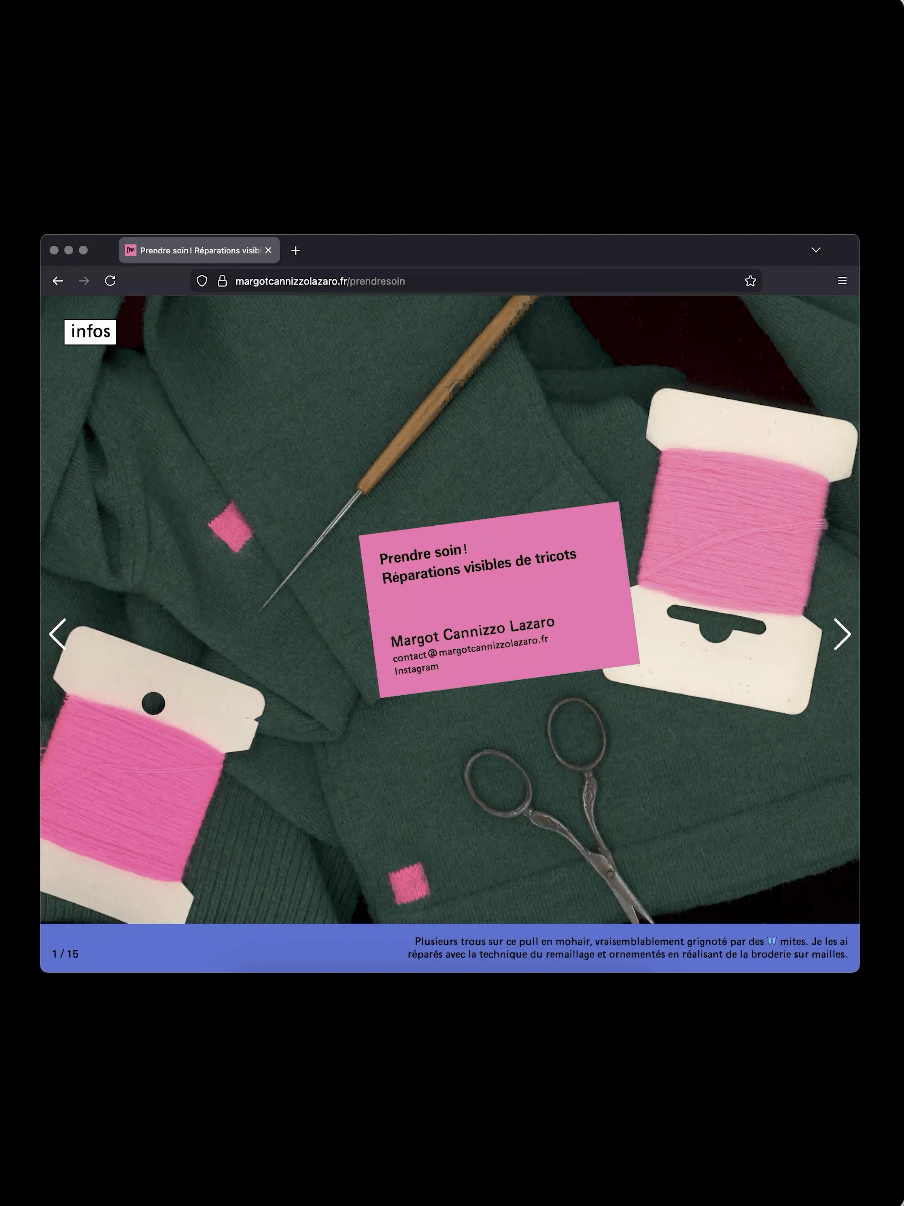The width and height of the screenshot is (904, 1206).
Task: Open the infos panel button
Action: point(90,332)
